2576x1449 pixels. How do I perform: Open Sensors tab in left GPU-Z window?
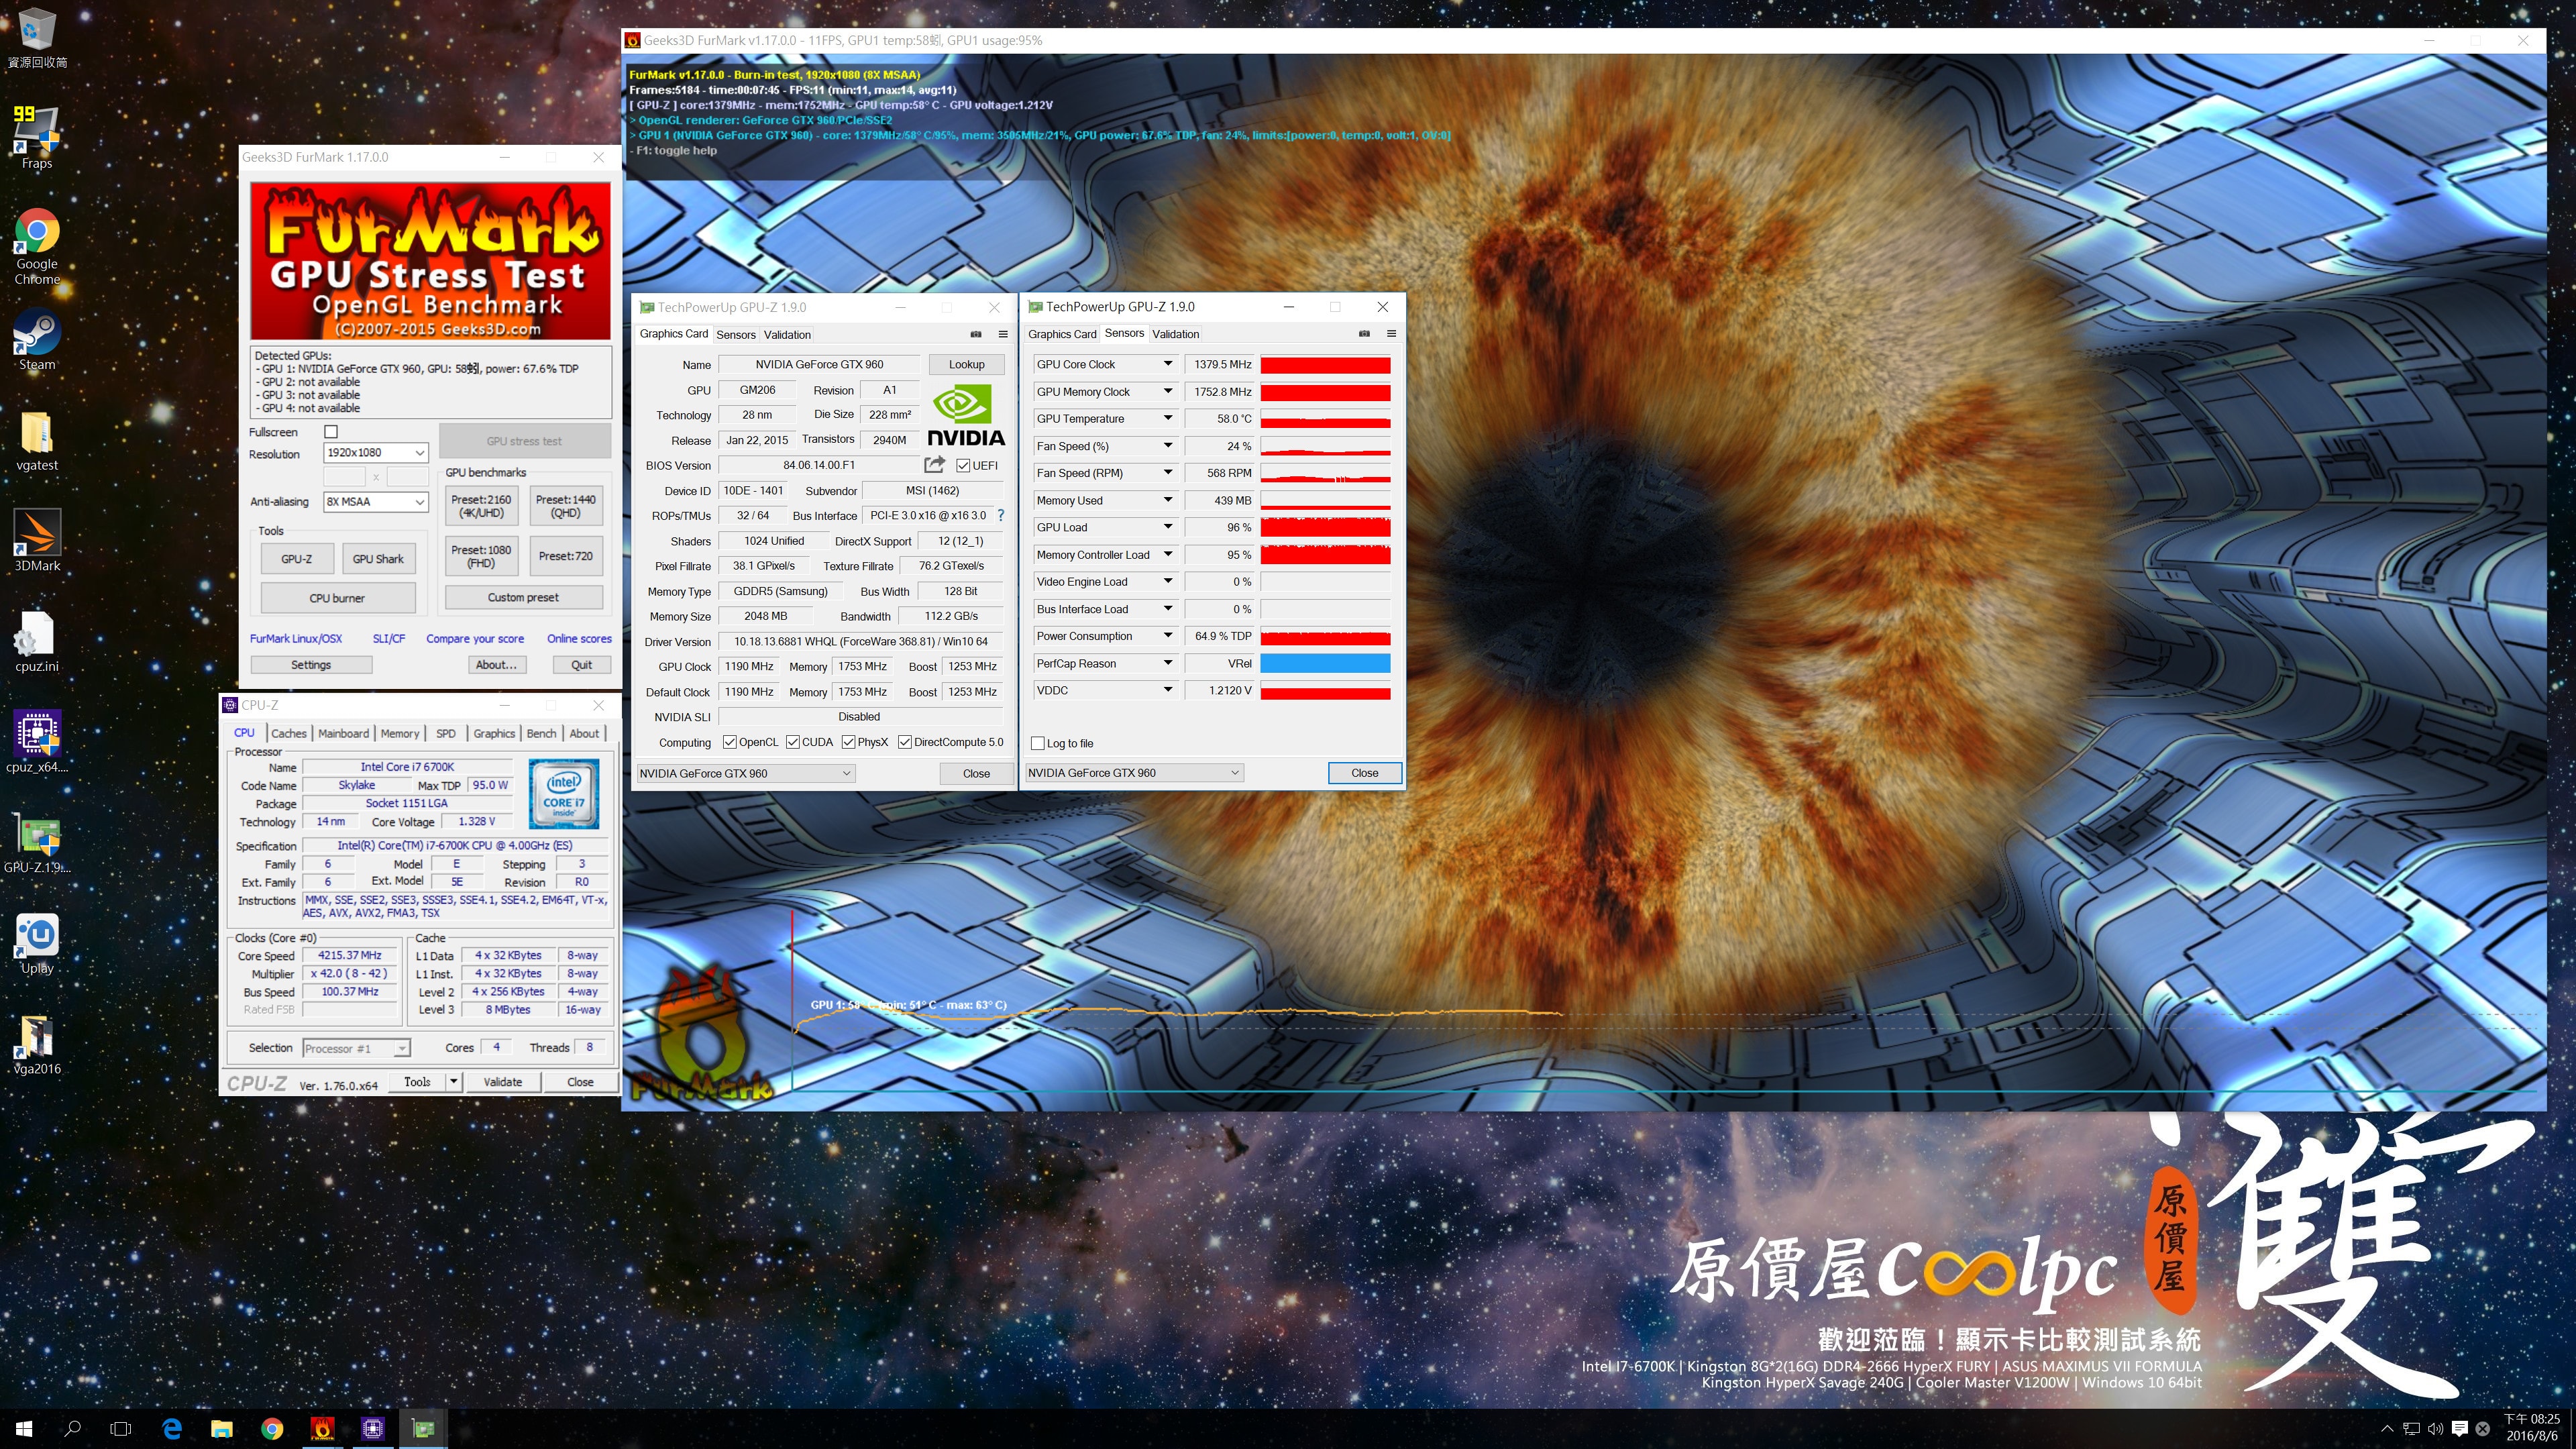[x=735, y=335]
